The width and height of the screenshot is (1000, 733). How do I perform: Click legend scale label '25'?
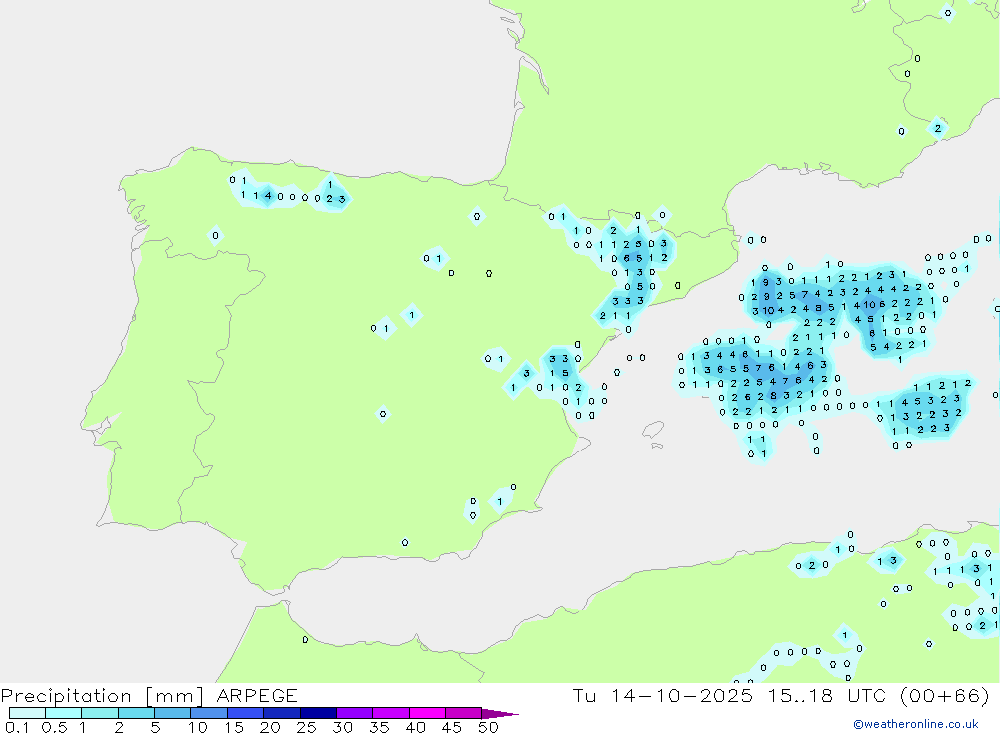pos(307,727)
